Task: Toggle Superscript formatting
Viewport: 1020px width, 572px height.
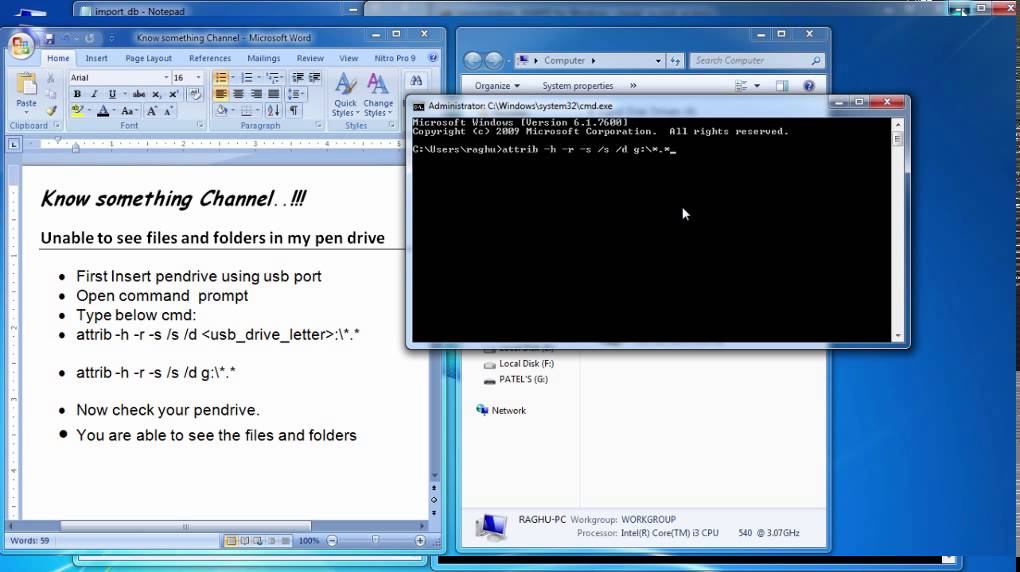Action: tap(173, 94)
